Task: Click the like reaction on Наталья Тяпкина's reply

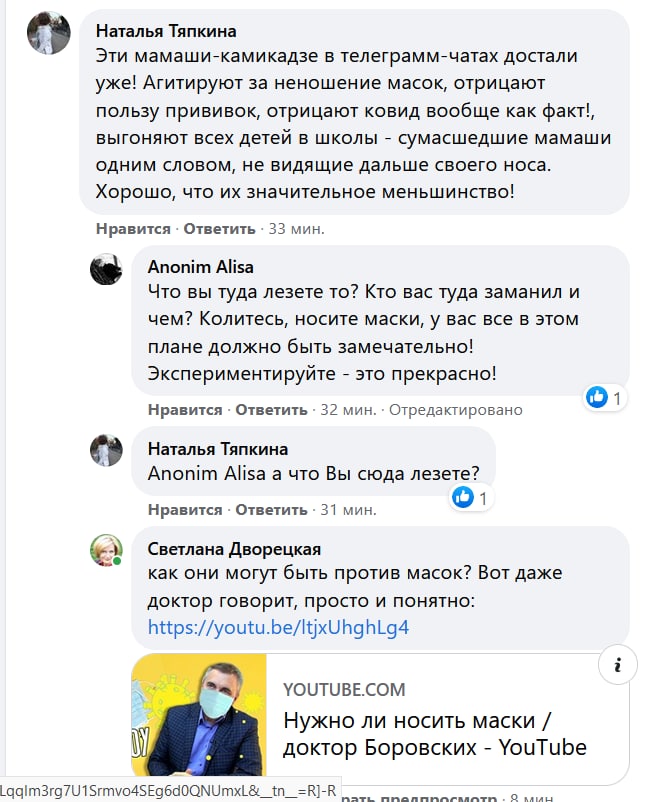Action: click(471, 497)
